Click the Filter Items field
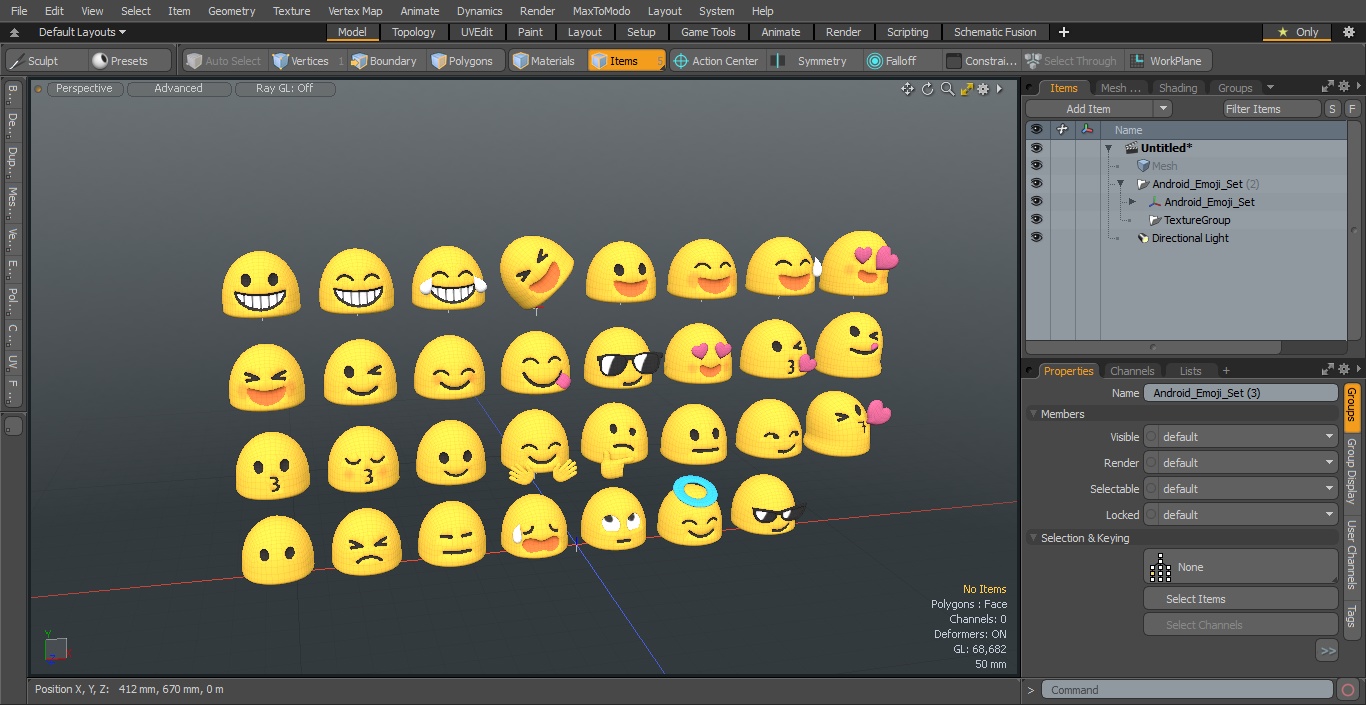The width and height of the screenshot is (1366, 705). 1272,109
